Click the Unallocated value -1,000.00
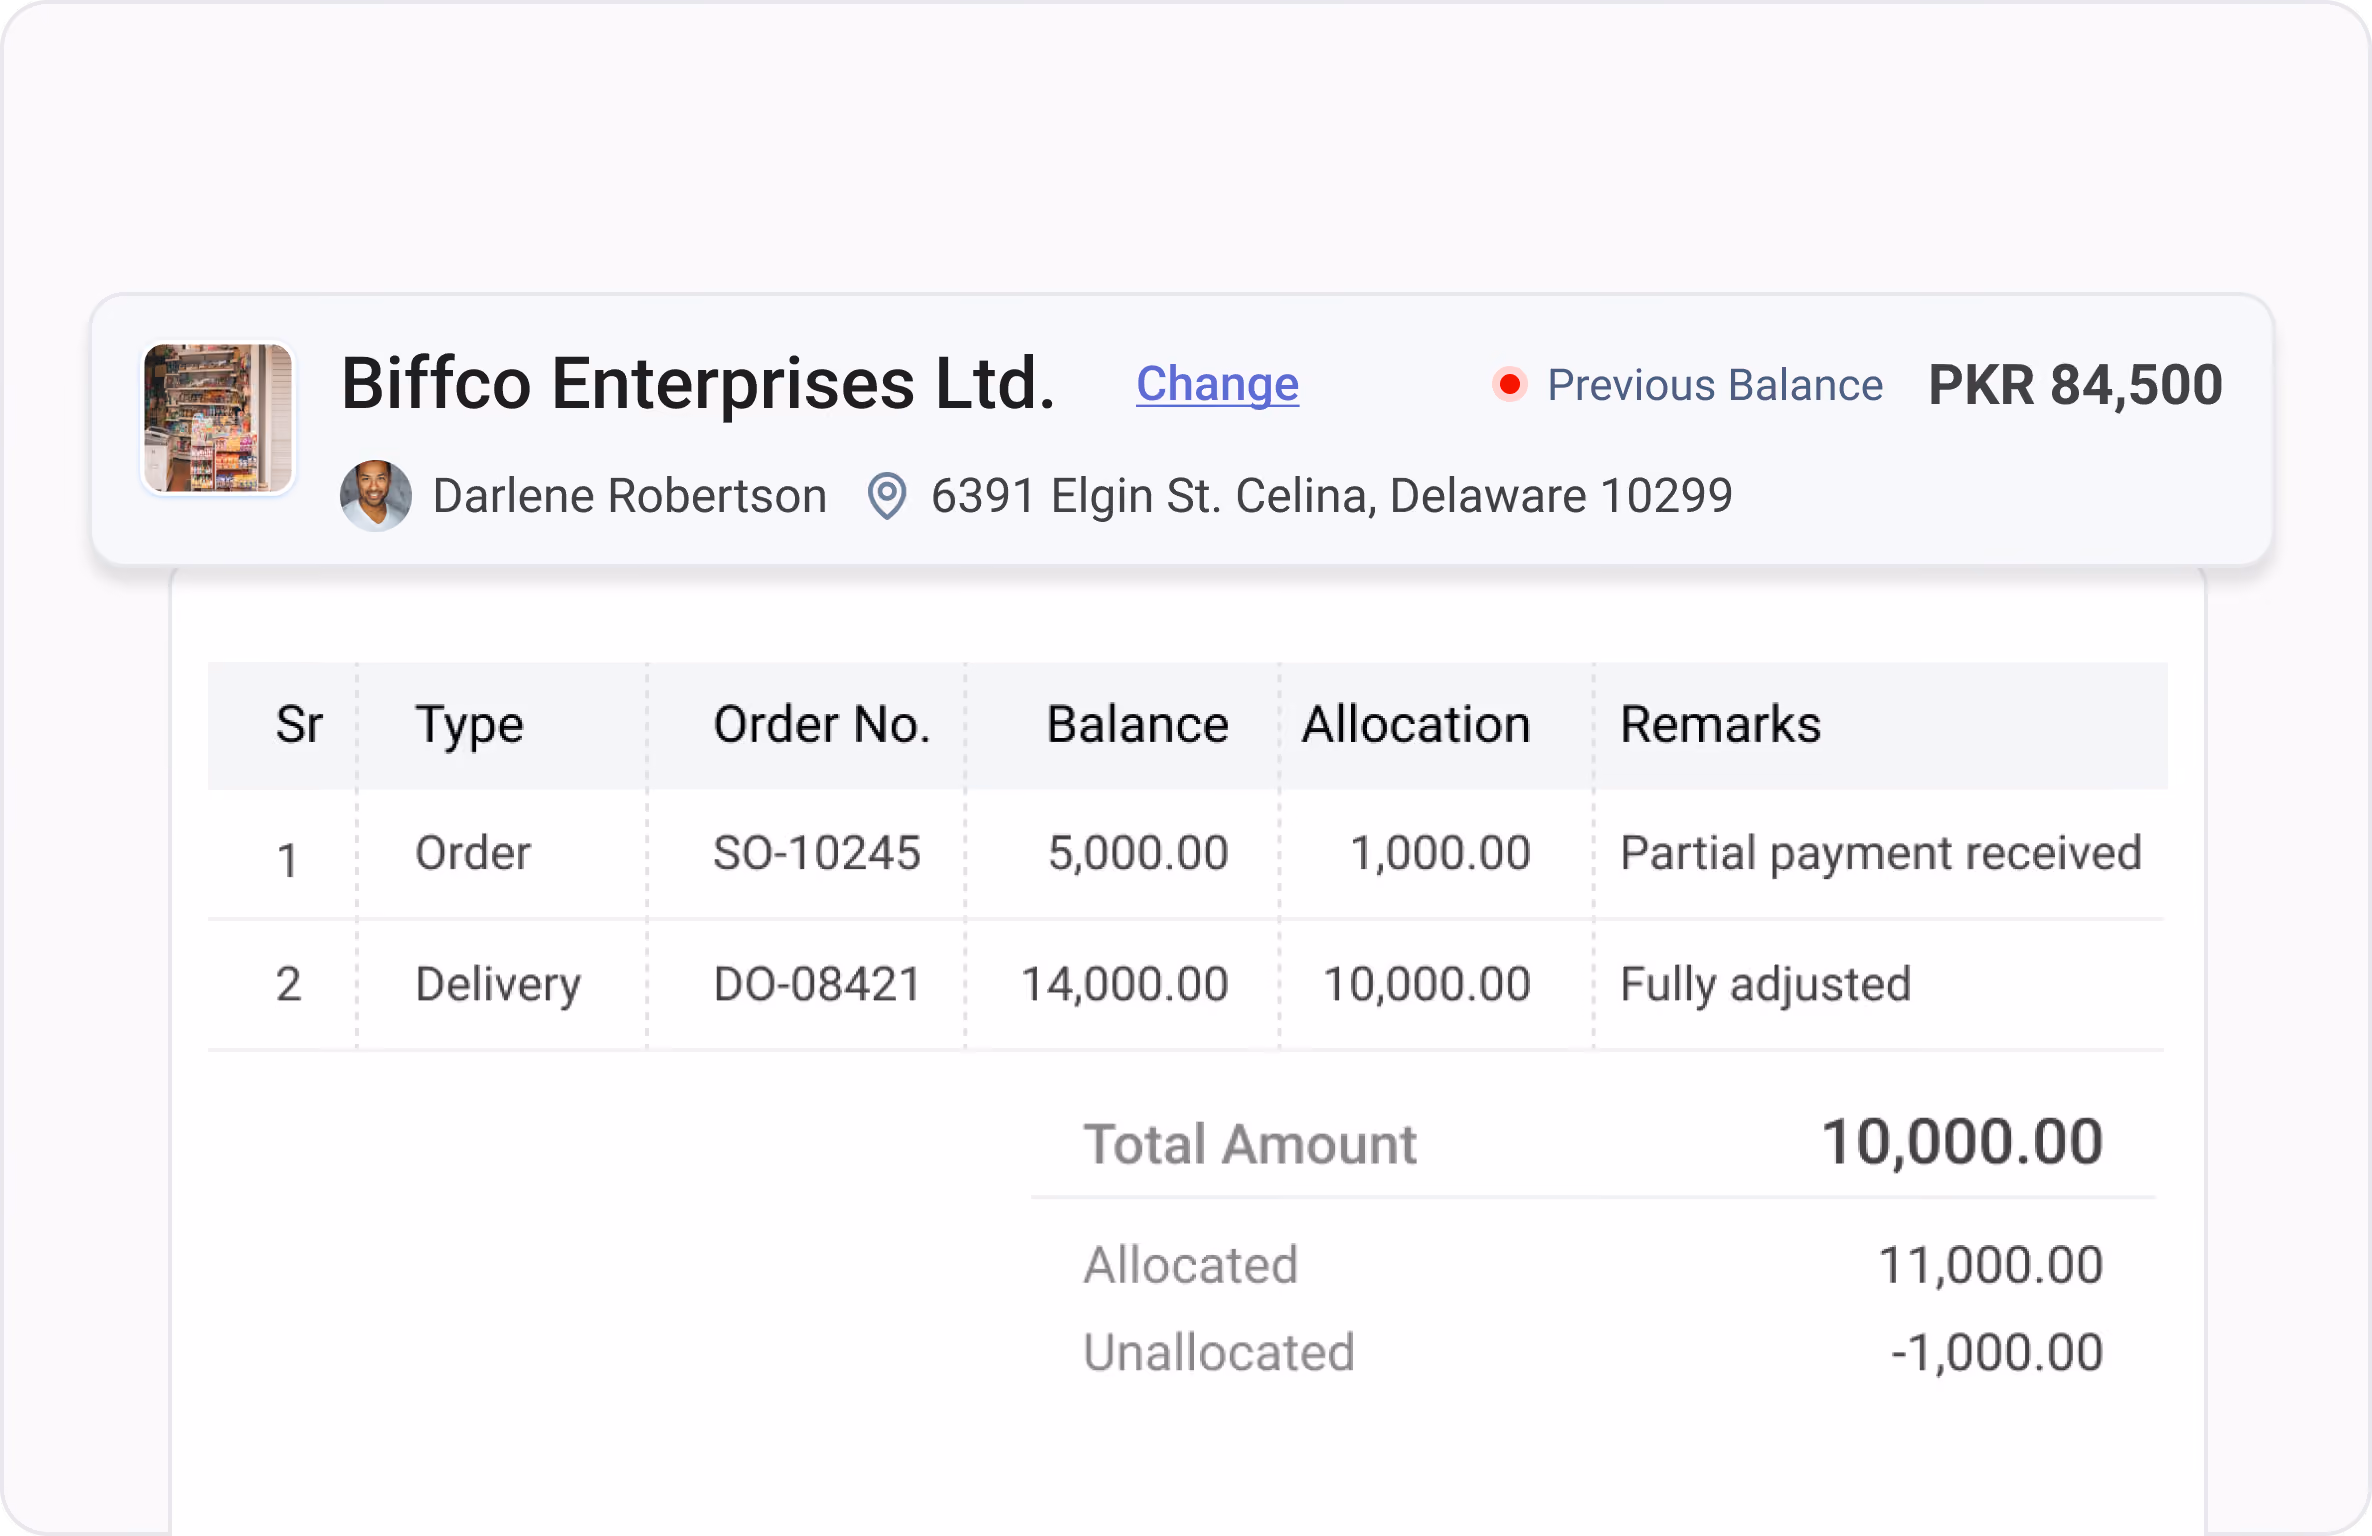Image resolution: width=2372 pixels, height=1536 pixels. (x=1997, y=1353)
